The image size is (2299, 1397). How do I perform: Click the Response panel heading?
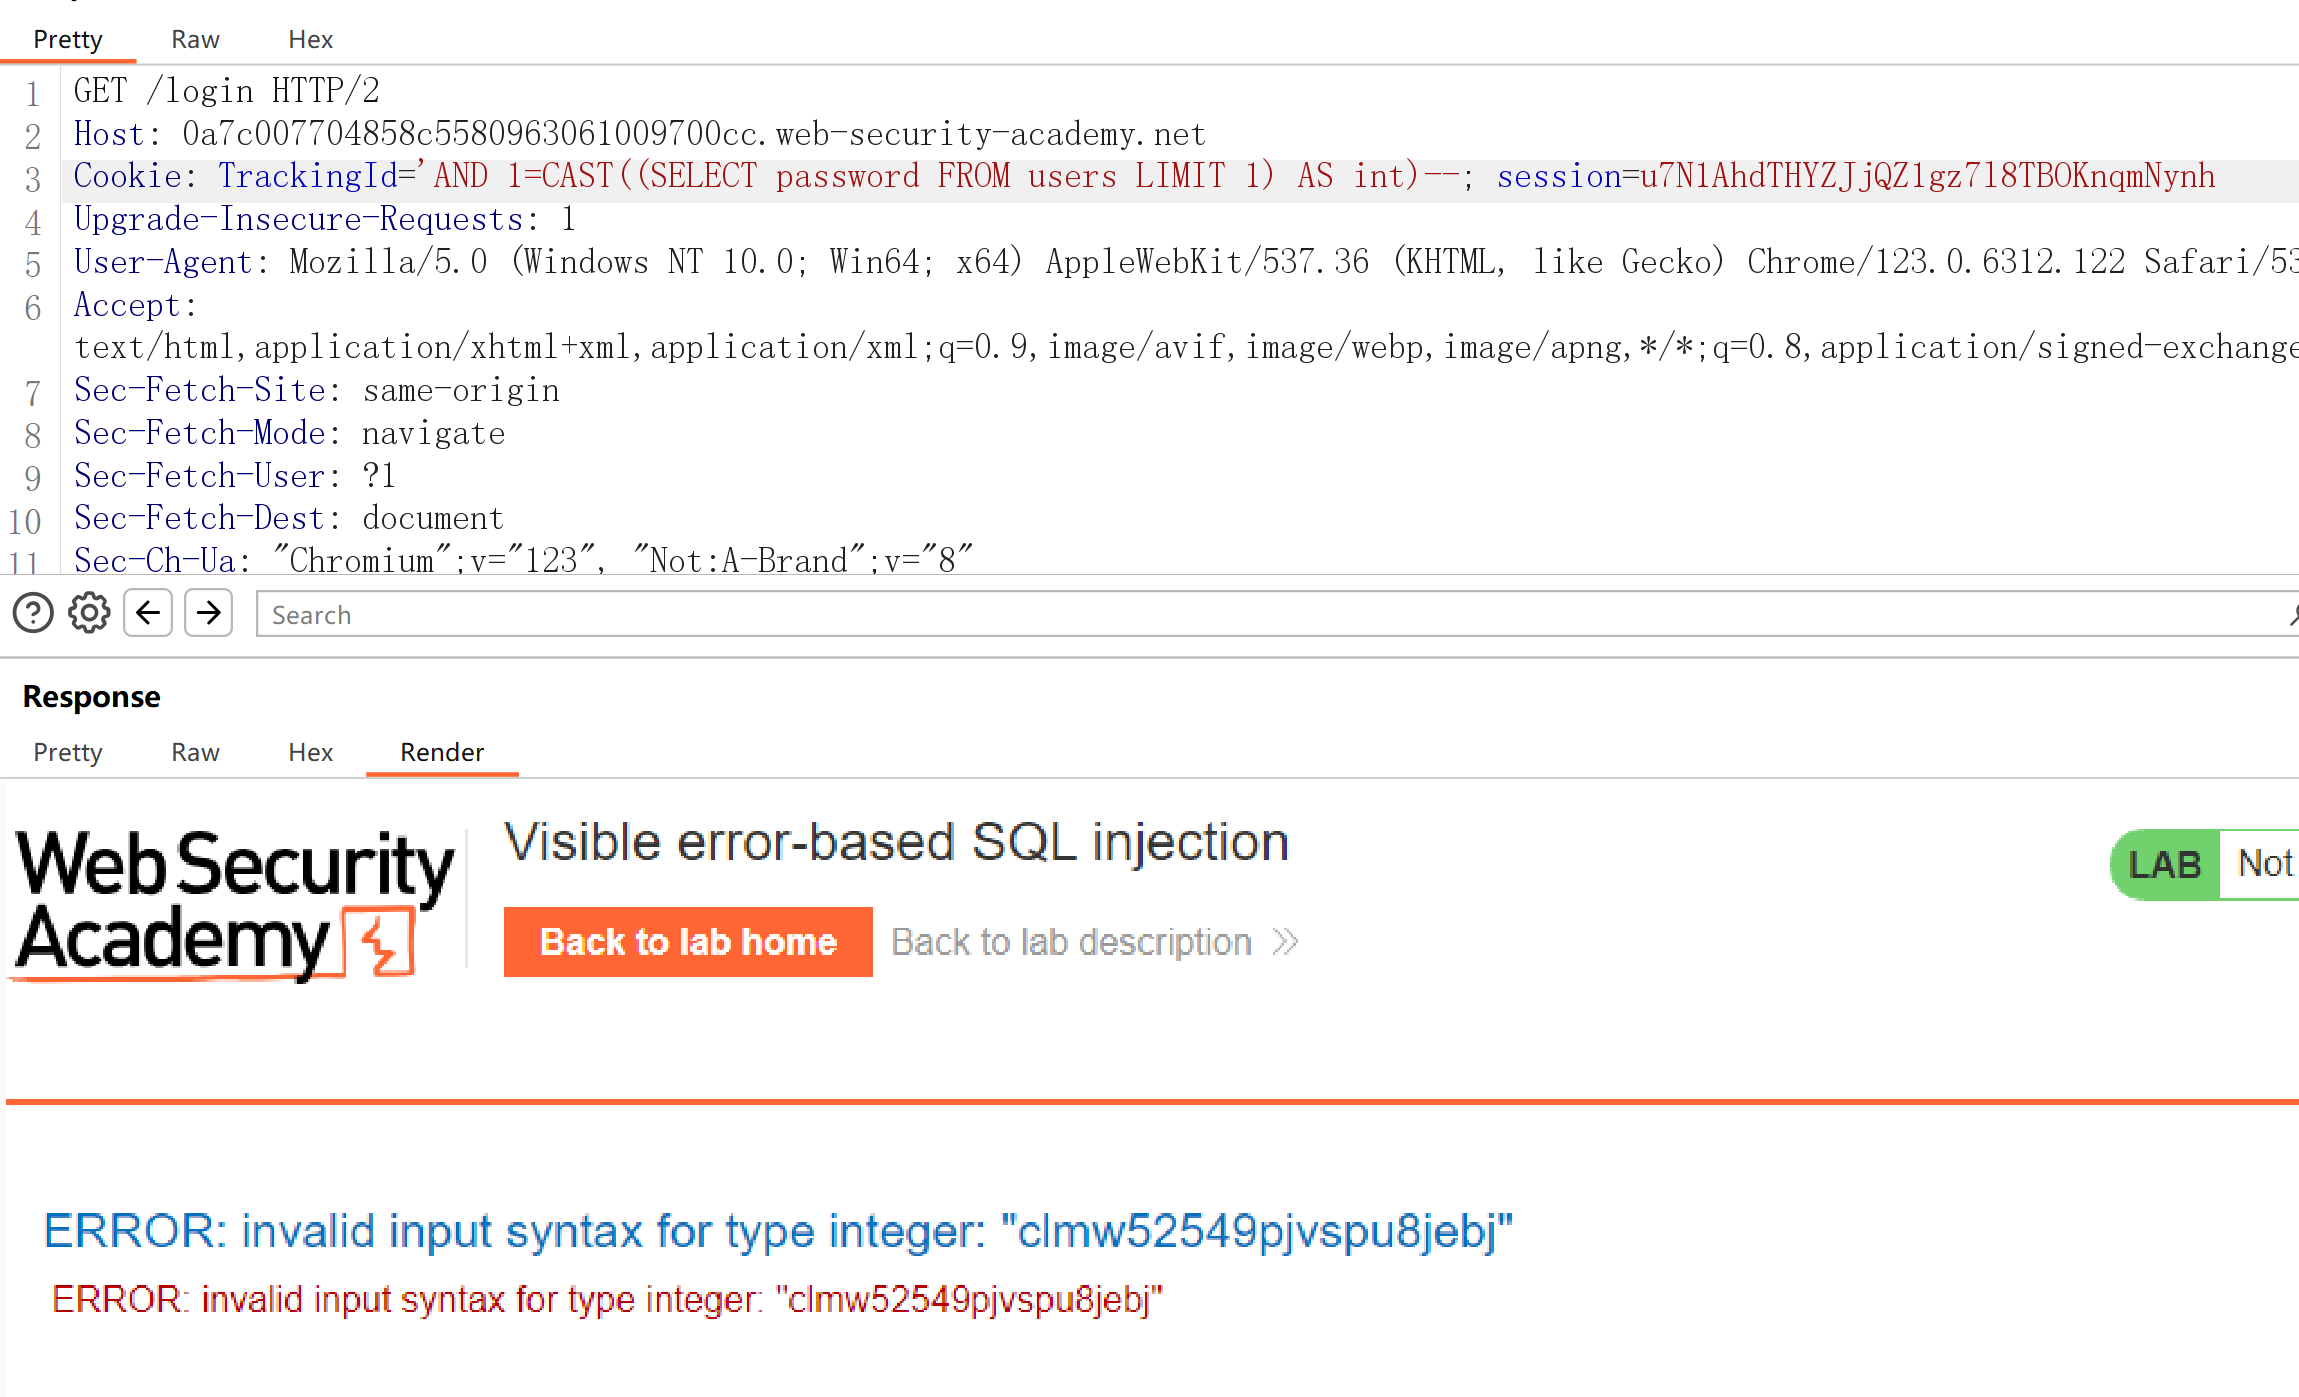91,696
